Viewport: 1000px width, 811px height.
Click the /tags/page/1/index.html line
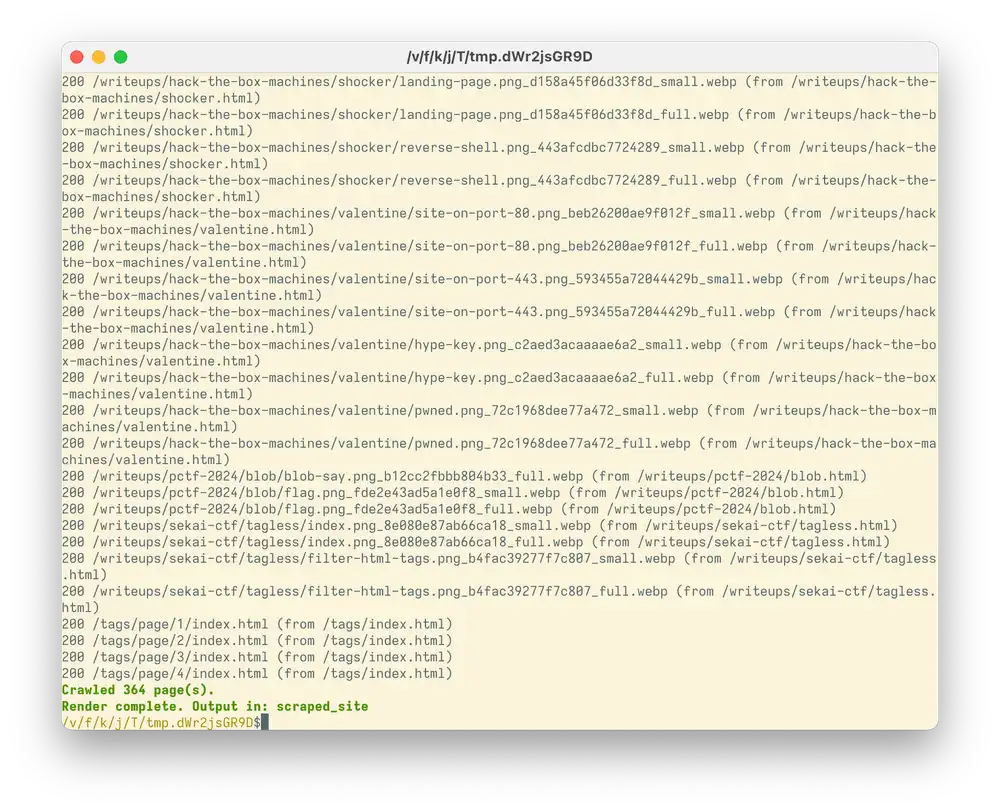coord(257,624)
